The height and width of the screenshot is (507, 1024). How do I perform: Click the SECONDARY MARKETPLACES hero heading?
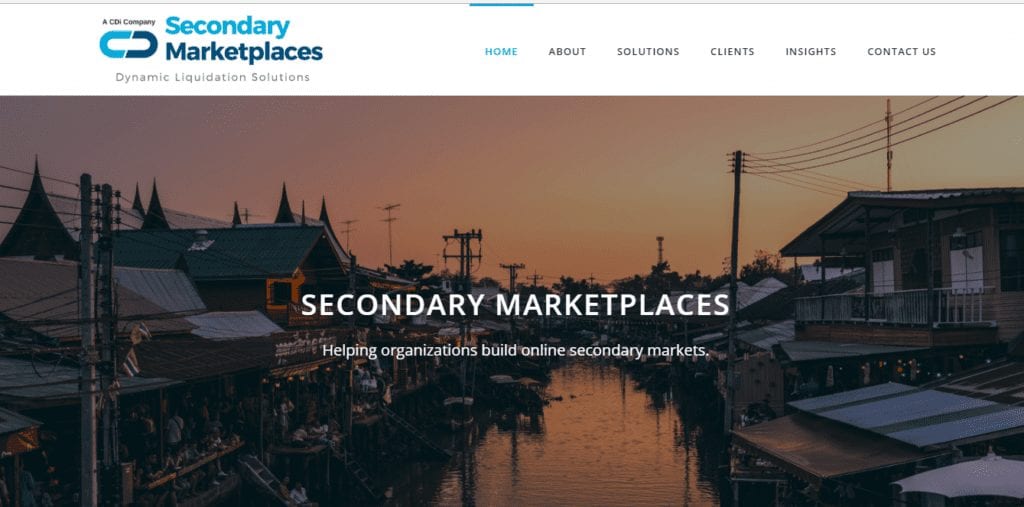coord(515,304)
